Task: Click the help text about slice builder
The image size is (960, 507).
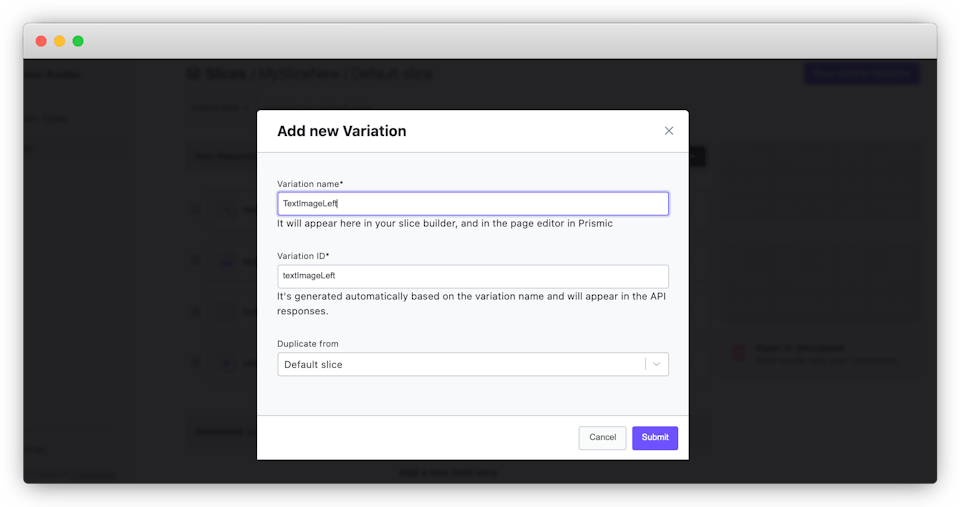Action: pos(444,223)
